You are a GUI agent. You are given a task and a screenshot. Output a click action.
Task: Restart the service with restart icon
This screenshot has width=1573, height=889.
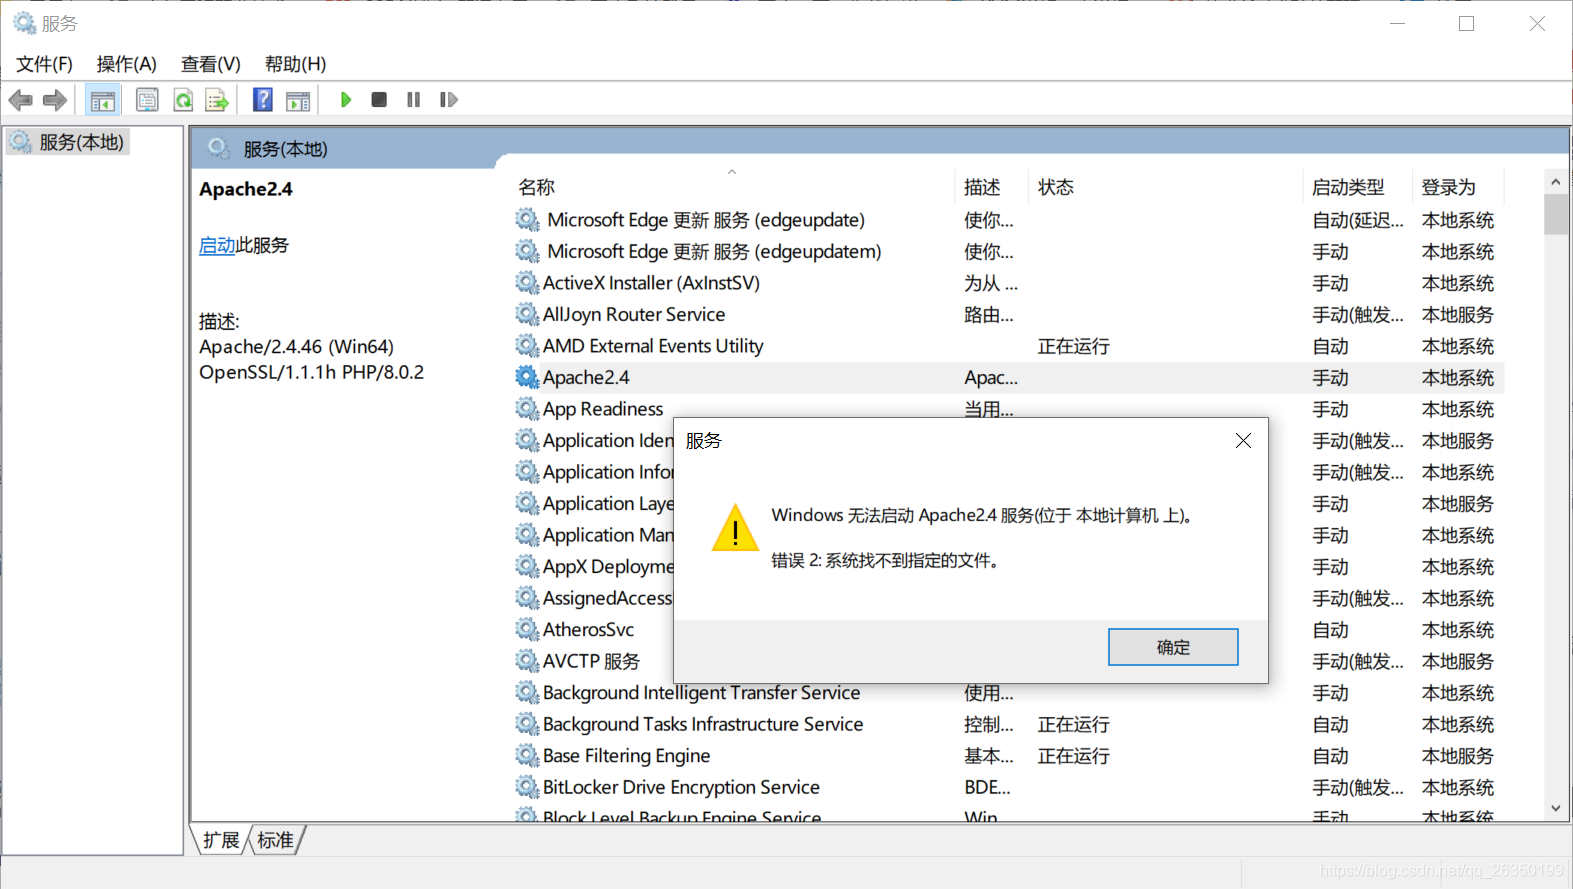click(449, 100)
